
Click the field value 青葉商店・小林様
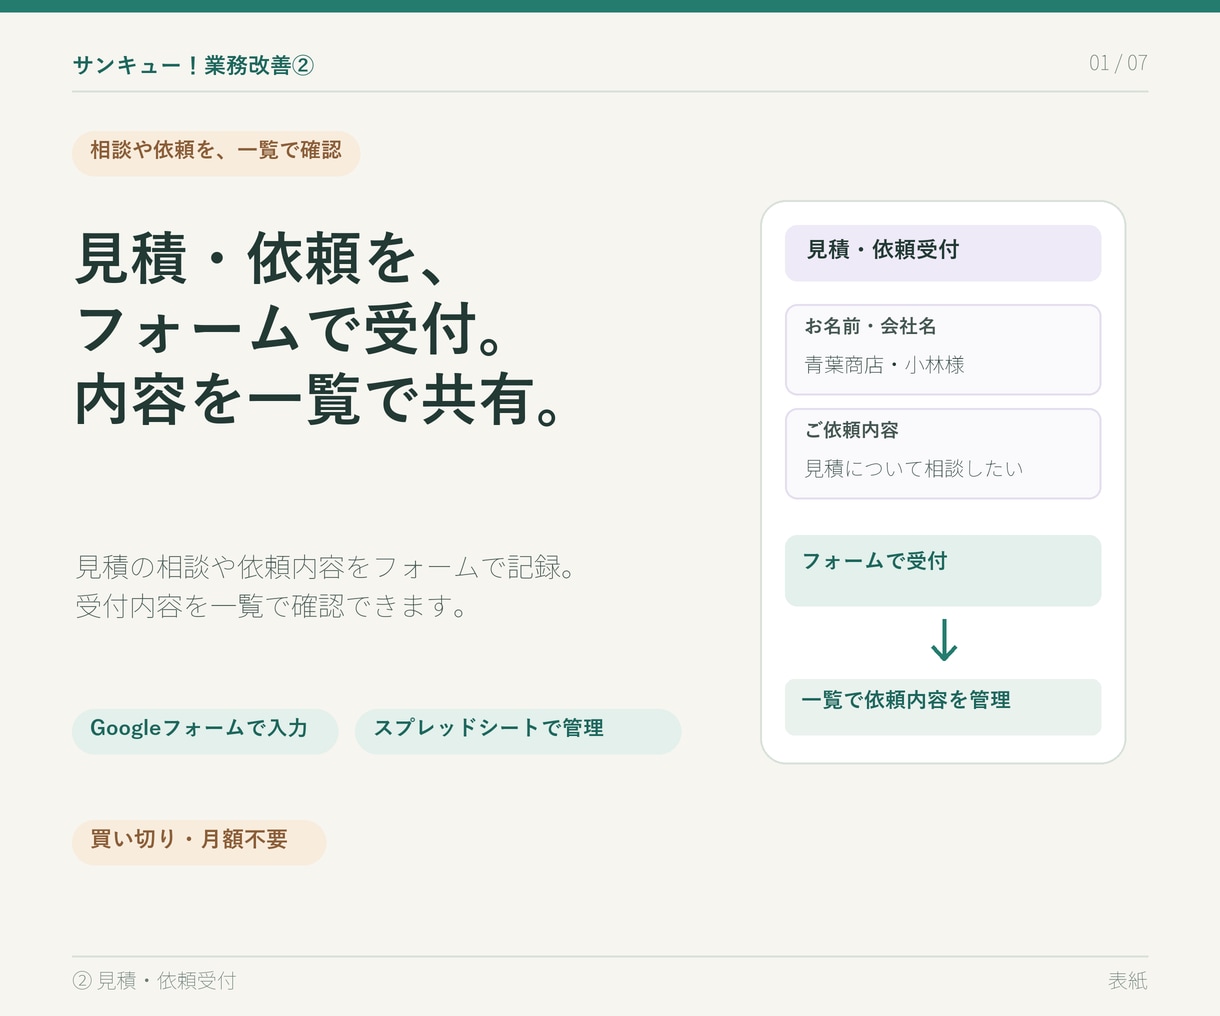pyautogui.click(x=884, y=366)
